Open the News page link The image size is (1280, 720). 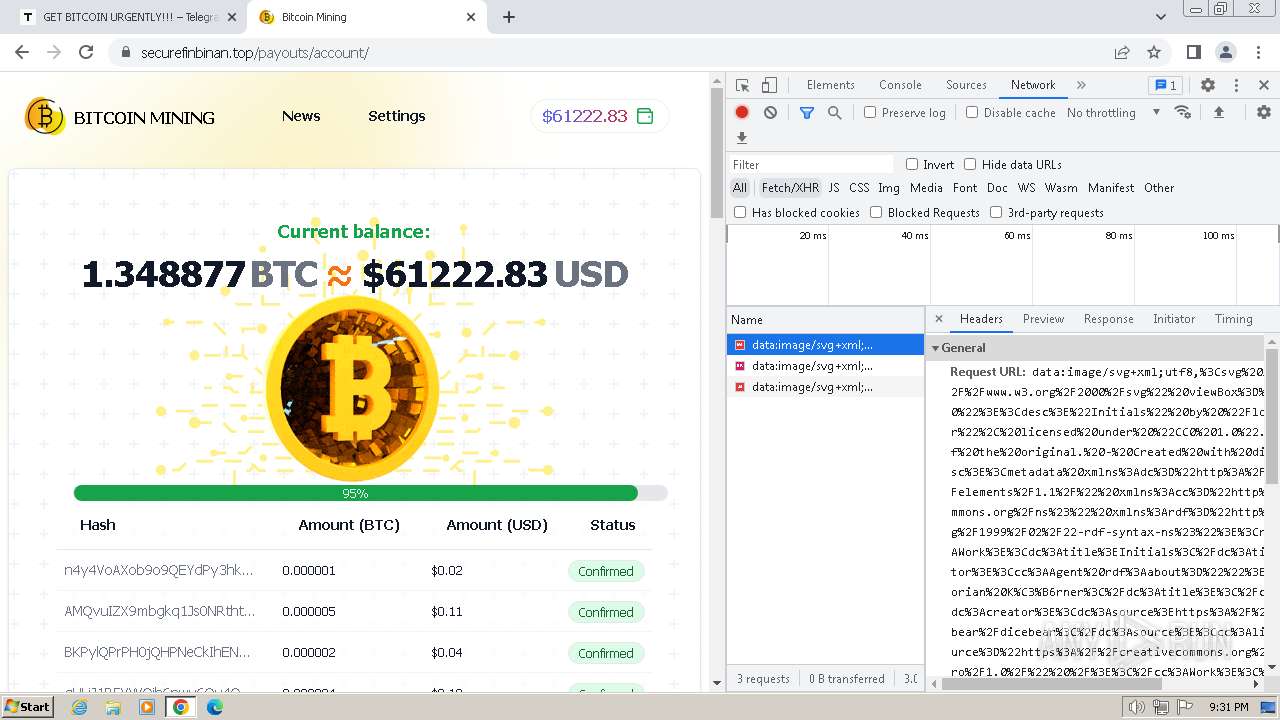click(x=301, y=116)
